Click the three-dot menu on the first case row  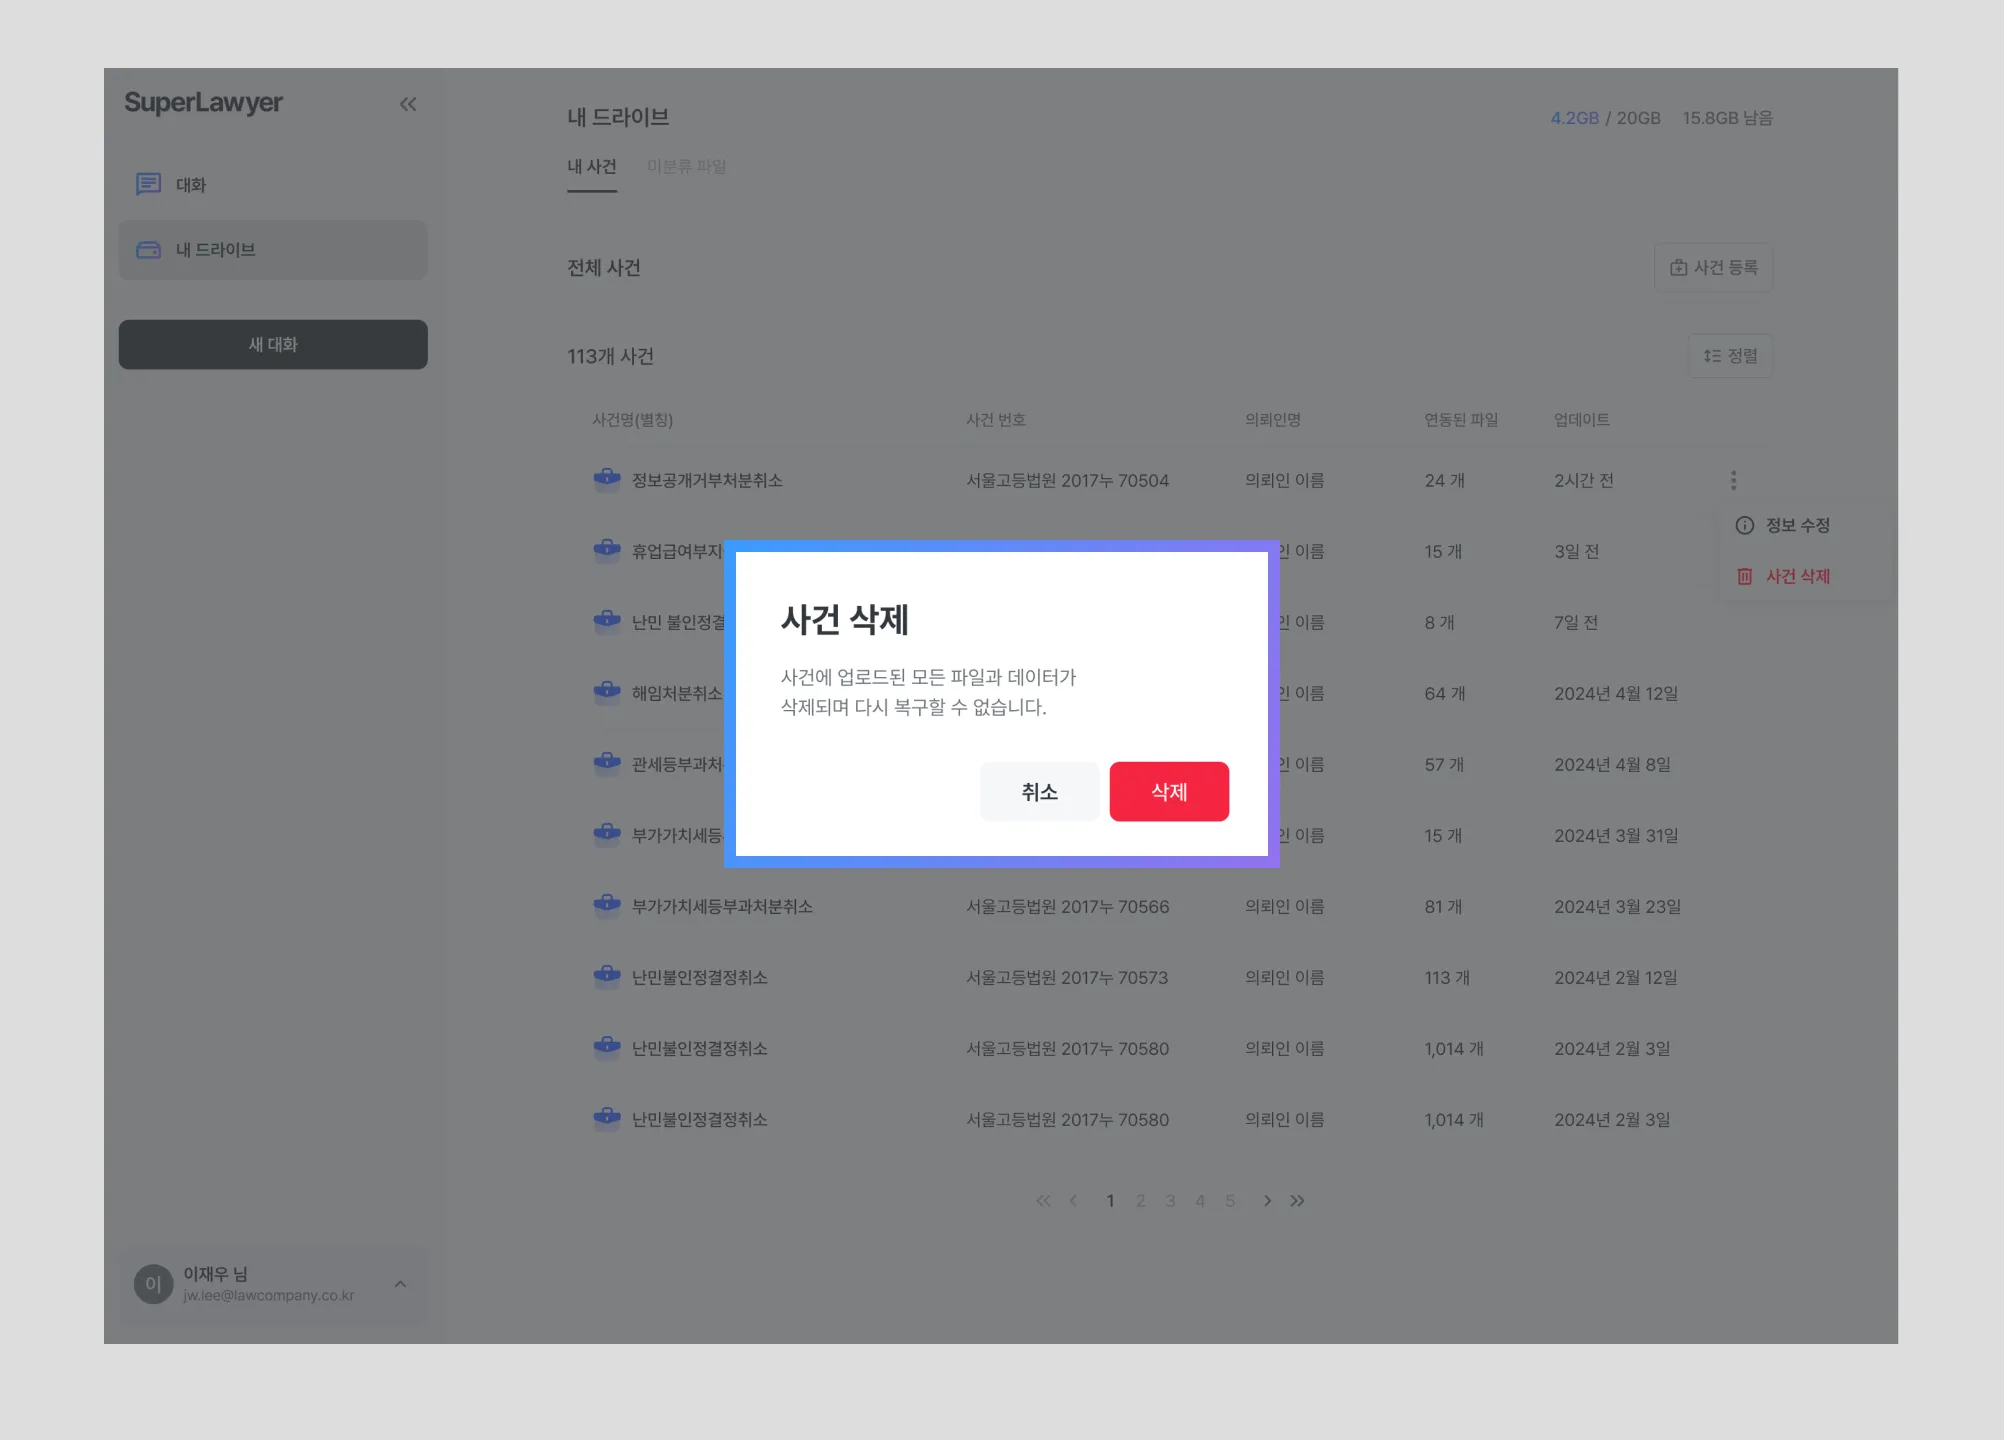coord(1733,480)
